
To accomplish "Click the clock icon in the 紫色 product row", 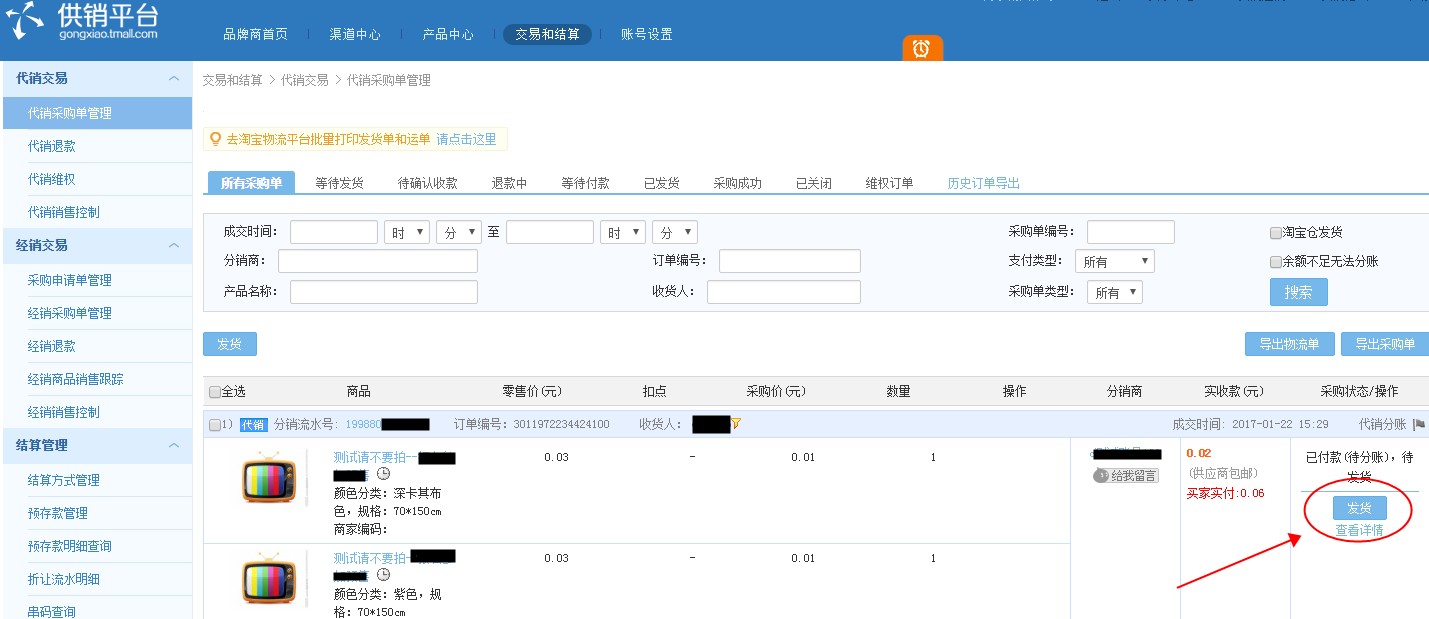I will [383, 575].
